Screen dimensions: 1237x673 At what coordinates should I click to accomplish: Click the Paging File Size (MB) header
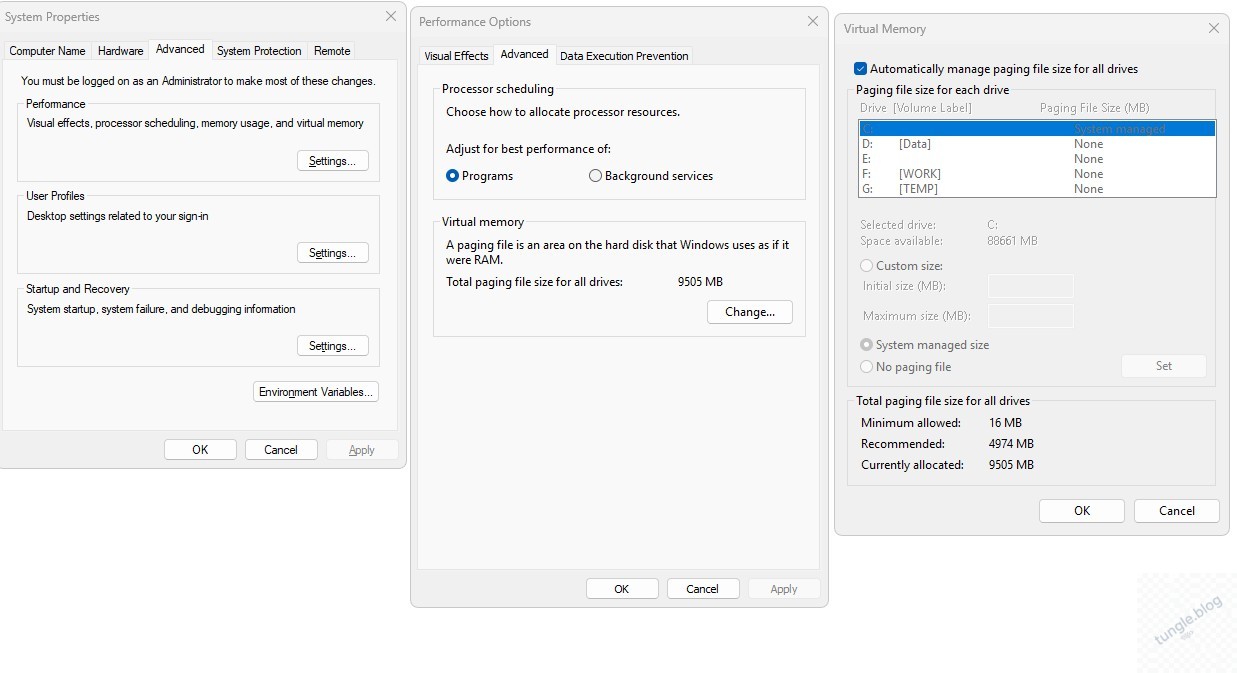1094,108
